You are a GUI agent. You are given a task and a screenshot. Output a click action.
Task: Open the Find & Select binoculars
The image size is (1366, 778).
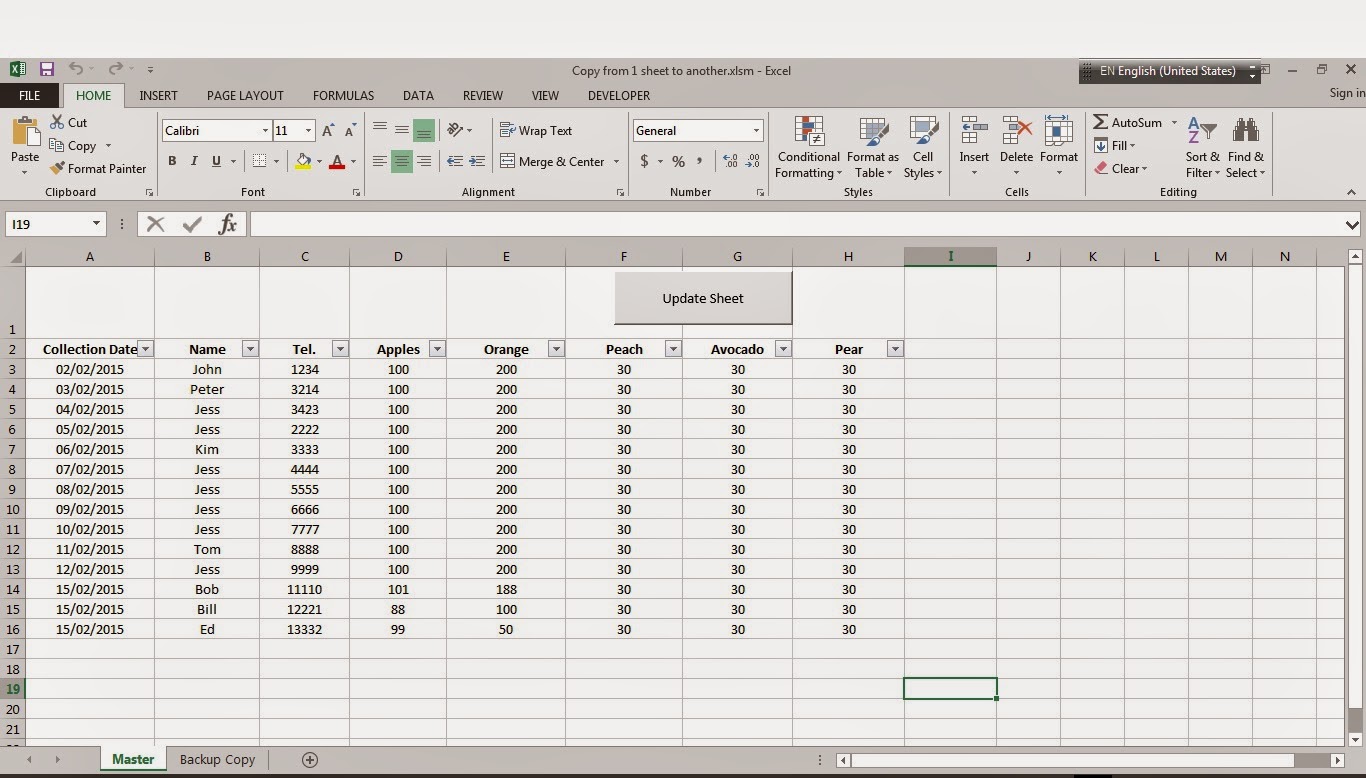[1246, 147]
